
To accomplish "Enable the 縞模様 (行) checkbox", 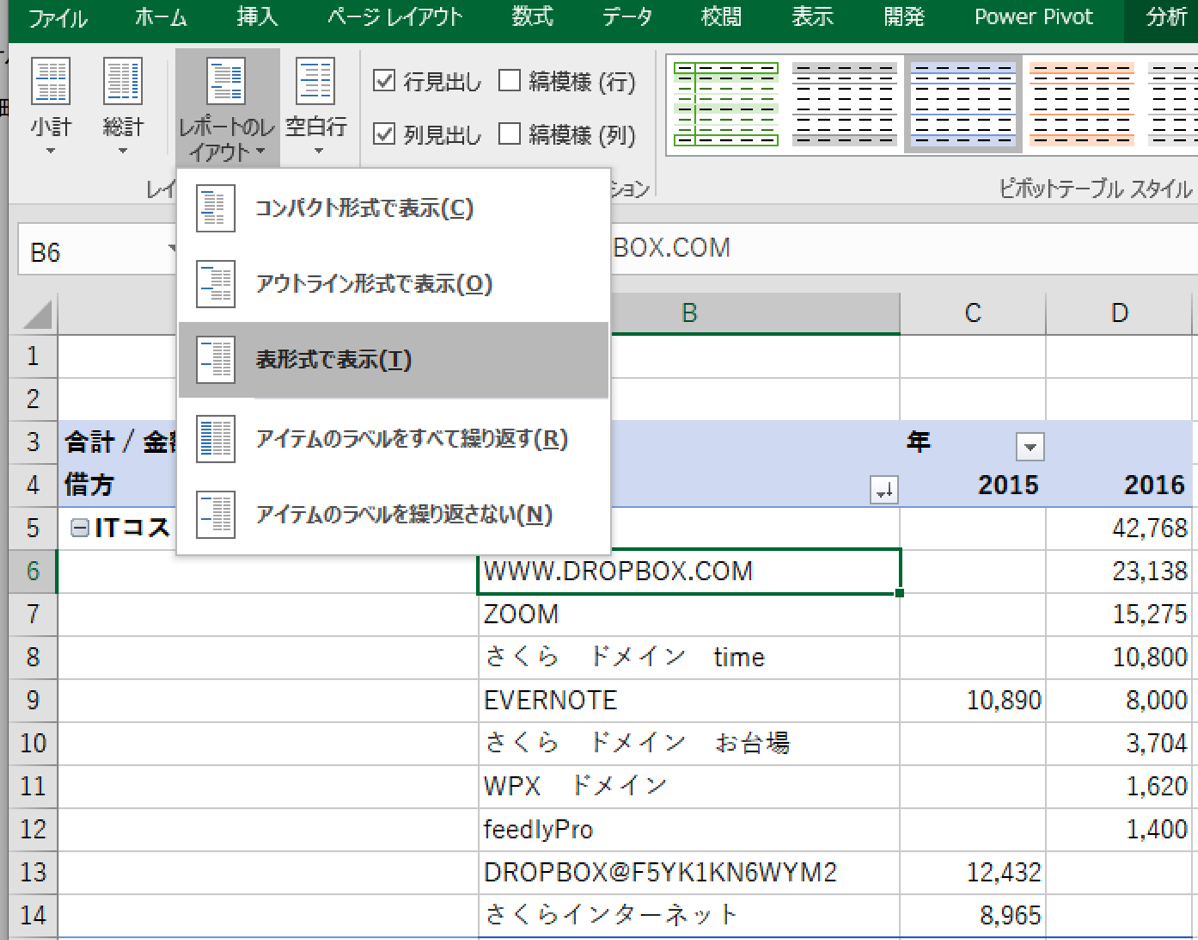I will click(510, 81).
